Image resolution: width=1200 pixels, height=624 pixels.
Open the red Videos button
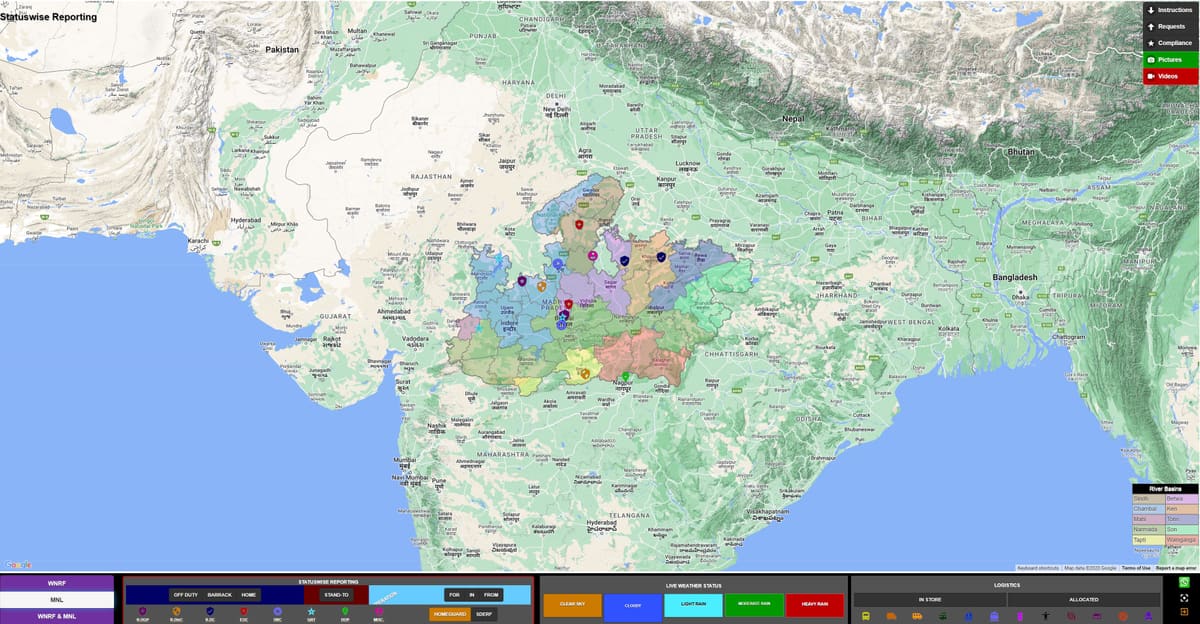tap(1170, 76)
